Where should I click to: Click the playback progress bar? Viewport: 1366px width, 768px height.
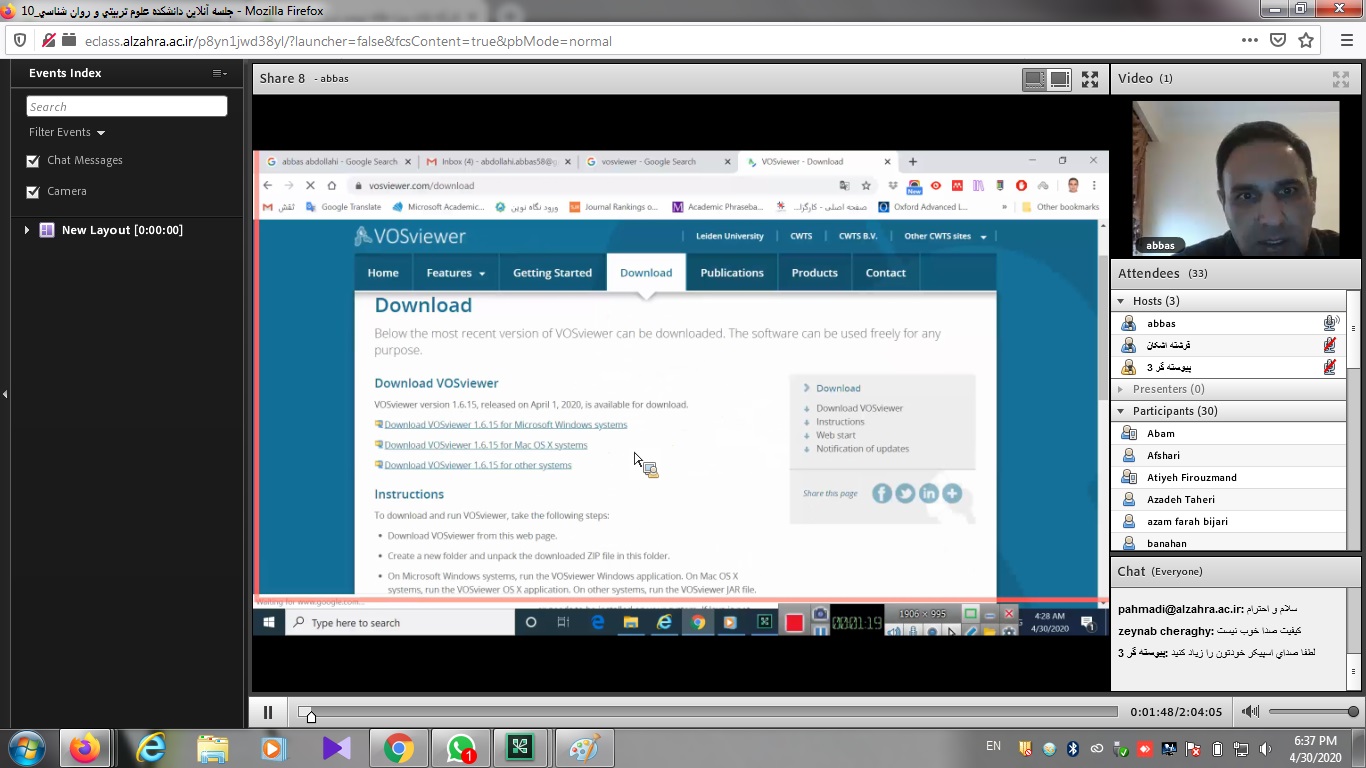(x=707, y=712)
